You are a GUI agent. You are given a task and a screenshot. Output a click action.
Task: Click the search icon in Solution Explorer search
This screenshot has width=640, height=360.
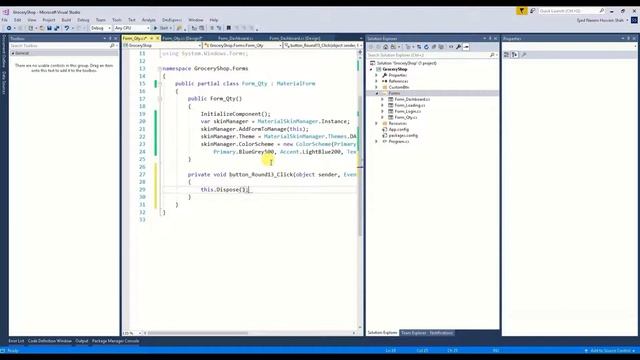pos(492,55)
